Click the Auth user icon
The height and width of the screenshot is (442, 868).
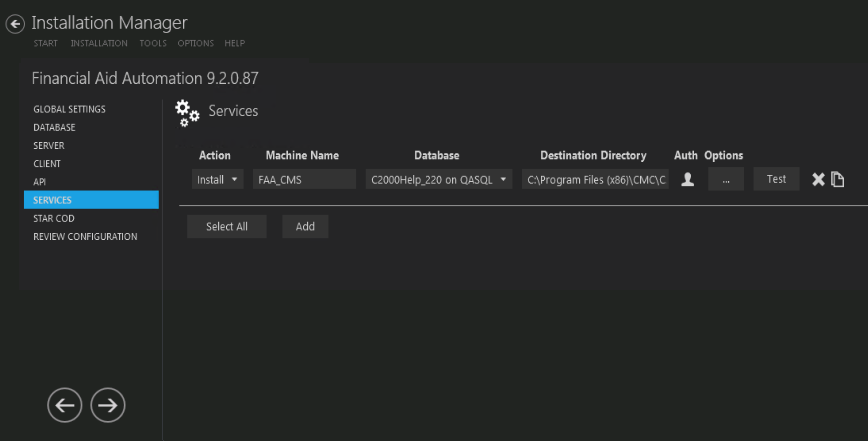pos(688,179)
